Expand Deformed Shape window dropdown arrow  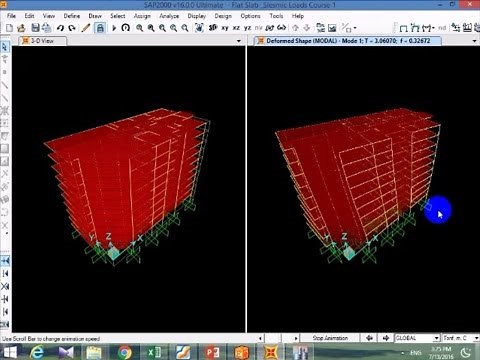pos(474,41)
